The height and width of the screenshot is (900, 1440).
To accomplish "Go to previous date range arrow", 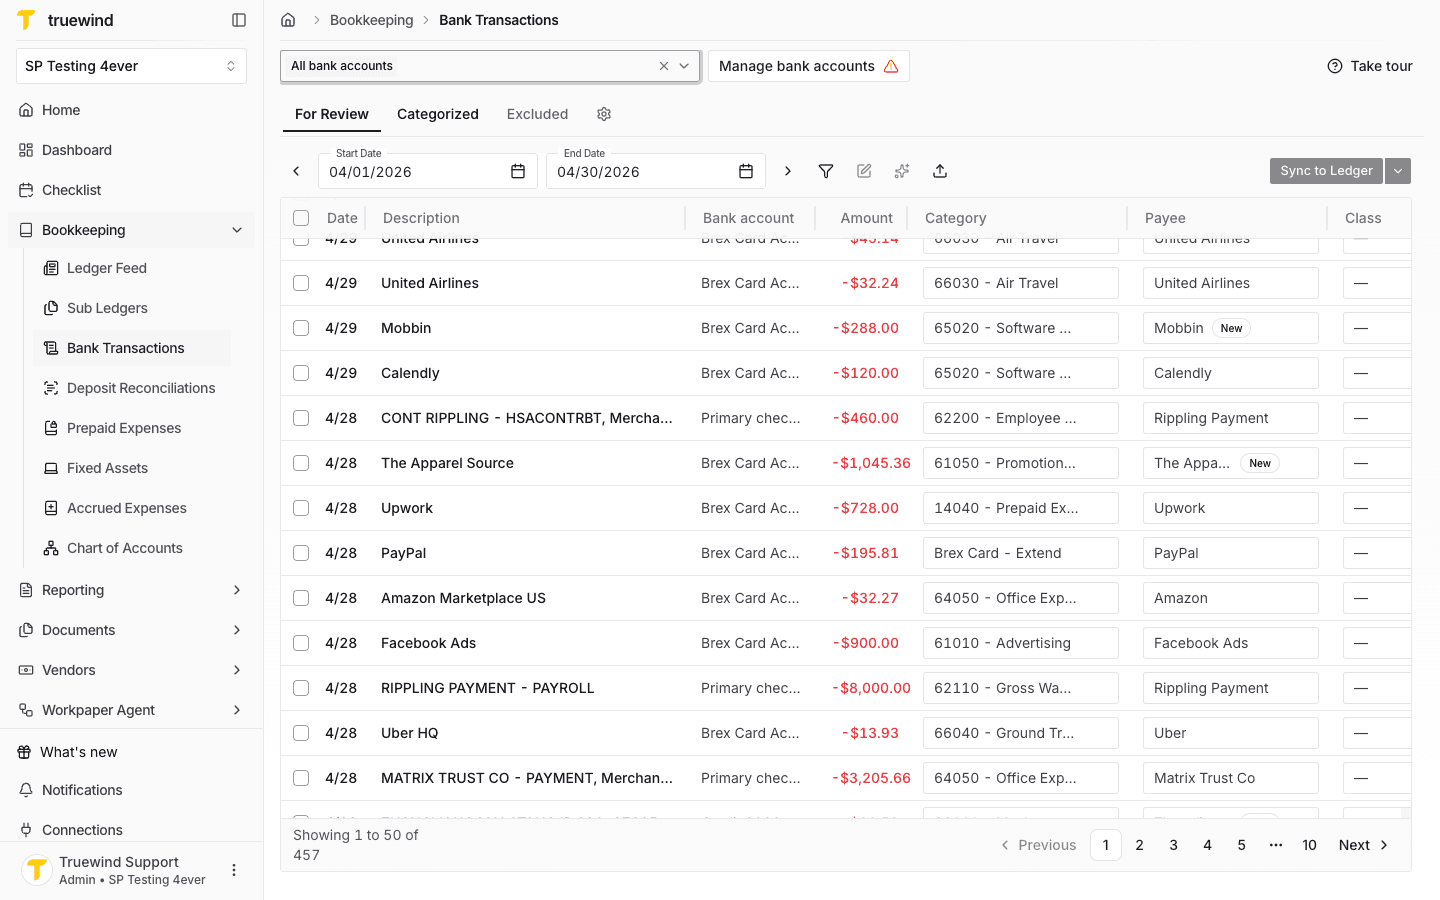I will coord(296,171).
